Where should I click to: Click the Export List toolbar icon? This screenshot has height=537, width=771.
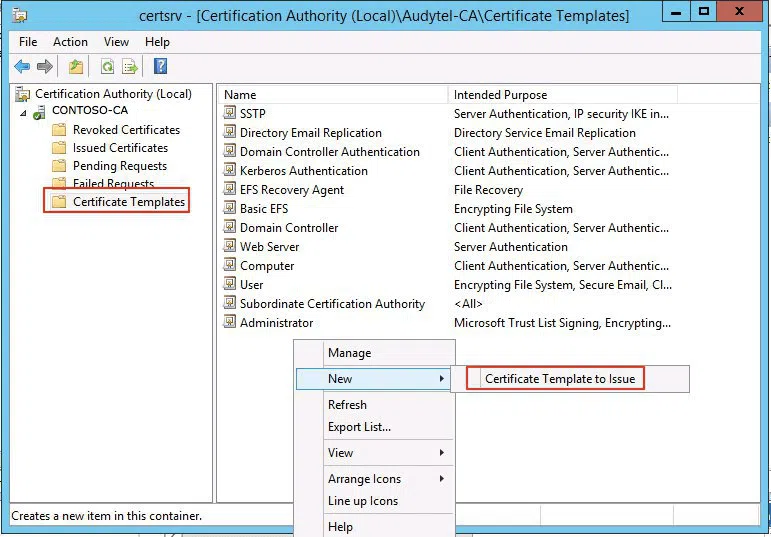(x=129, y=67)
